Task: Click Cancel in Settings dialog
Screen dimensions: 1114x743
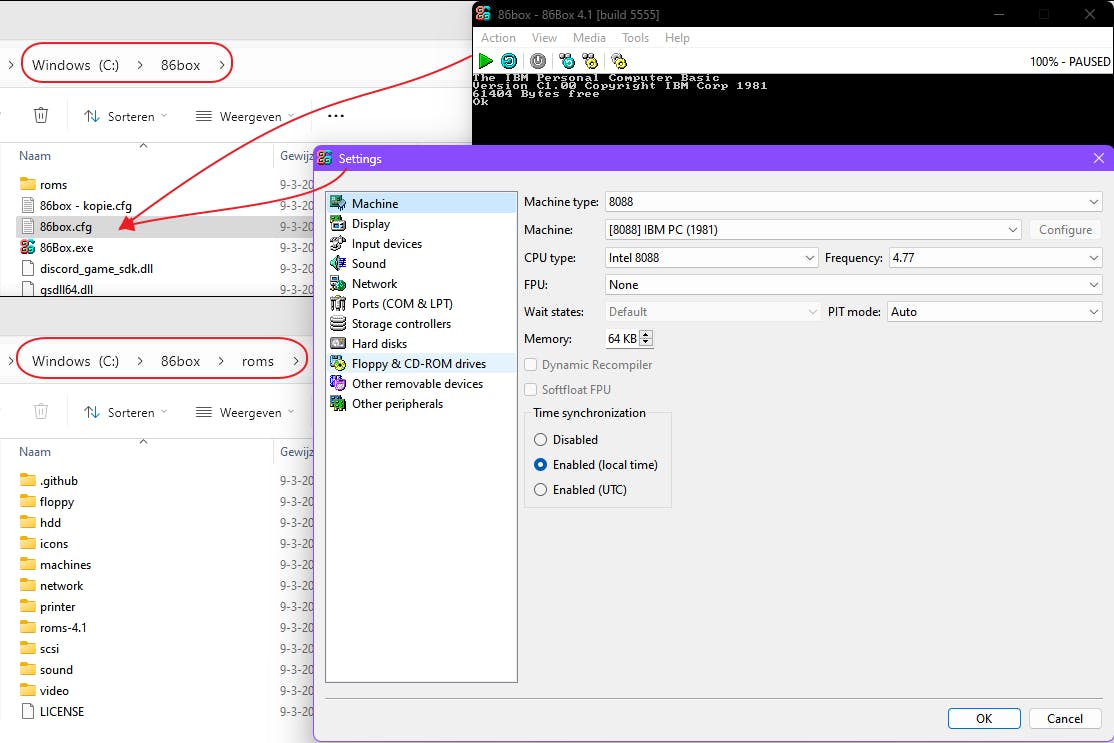Action: [x=1065, y=718]
